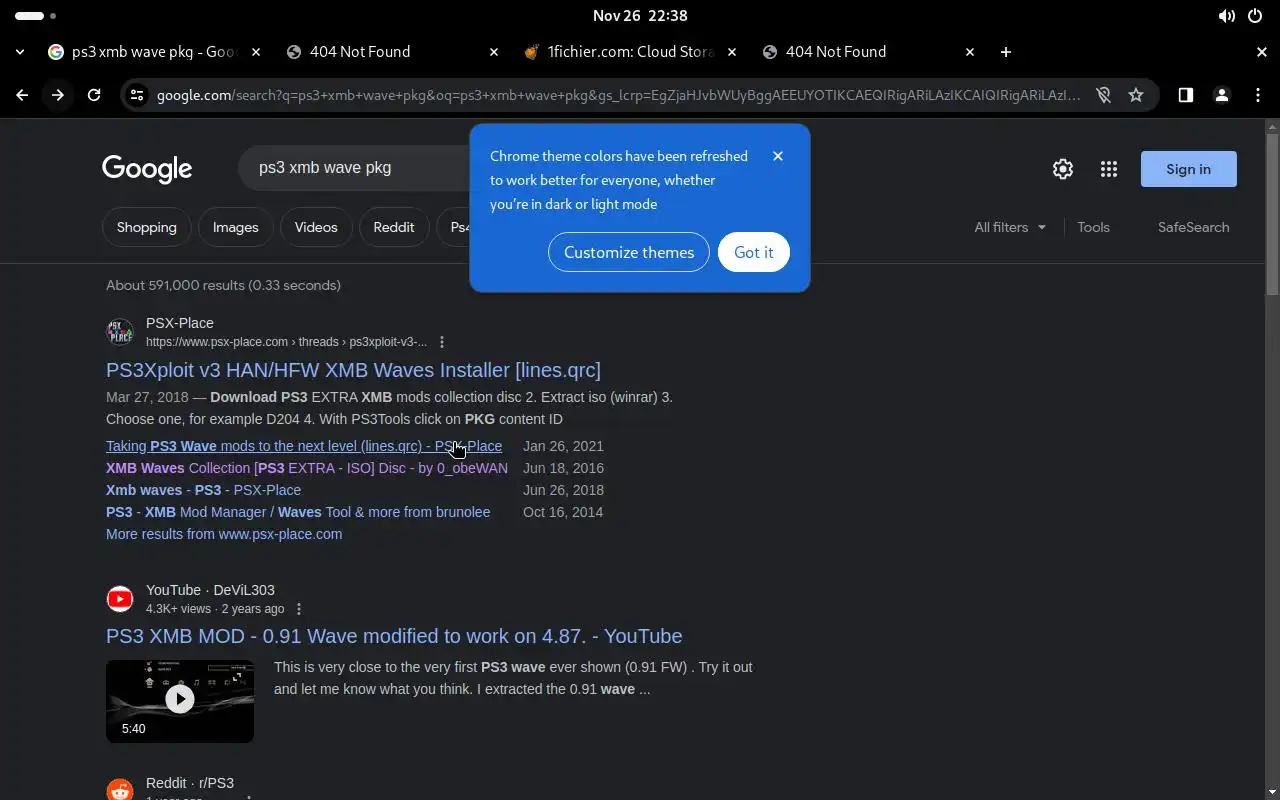Open options for YouTube DeViL303 result
The image size is (1280, 800).
point(298,609)
